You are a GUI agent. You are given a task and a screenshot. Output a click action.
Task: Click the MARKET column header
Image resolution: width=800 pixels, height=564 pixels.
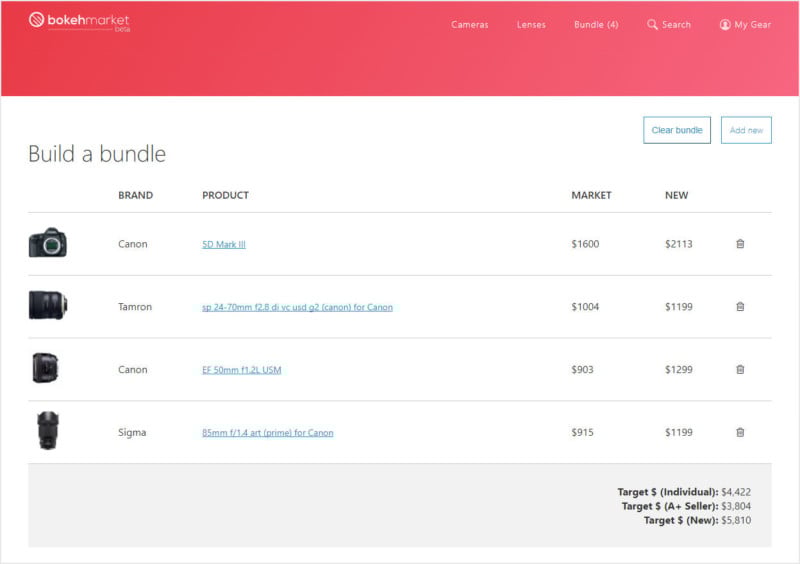591,195
